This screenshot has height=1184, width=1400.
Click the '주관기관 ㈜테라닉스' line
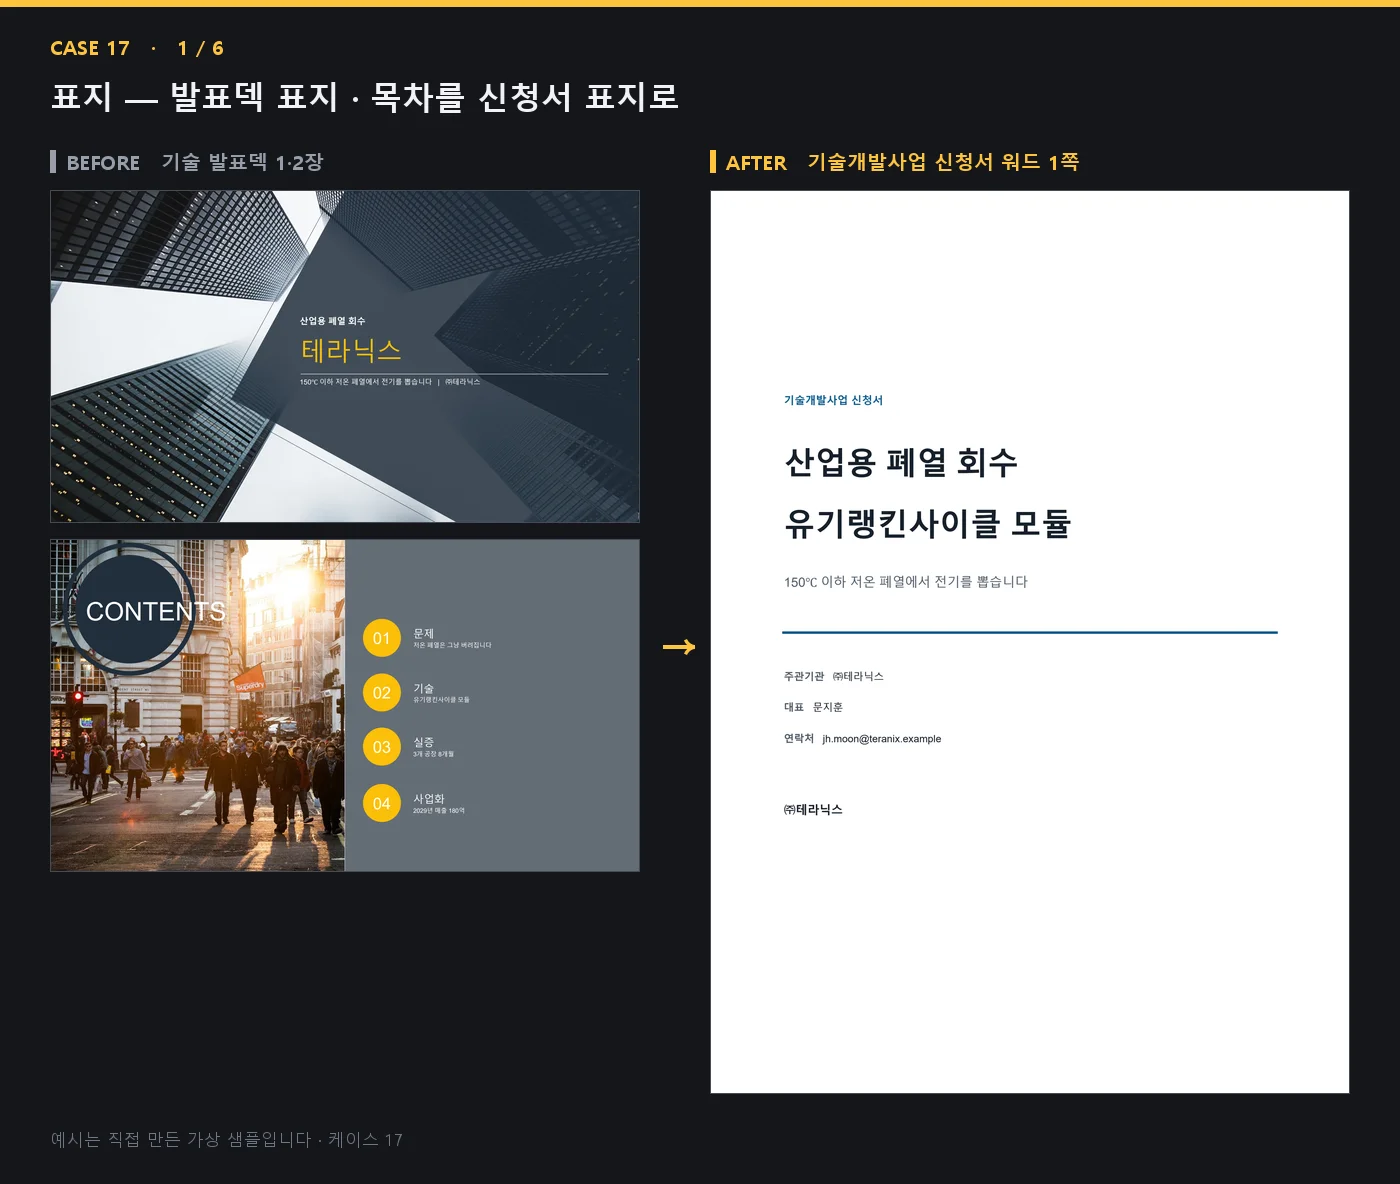833,676
